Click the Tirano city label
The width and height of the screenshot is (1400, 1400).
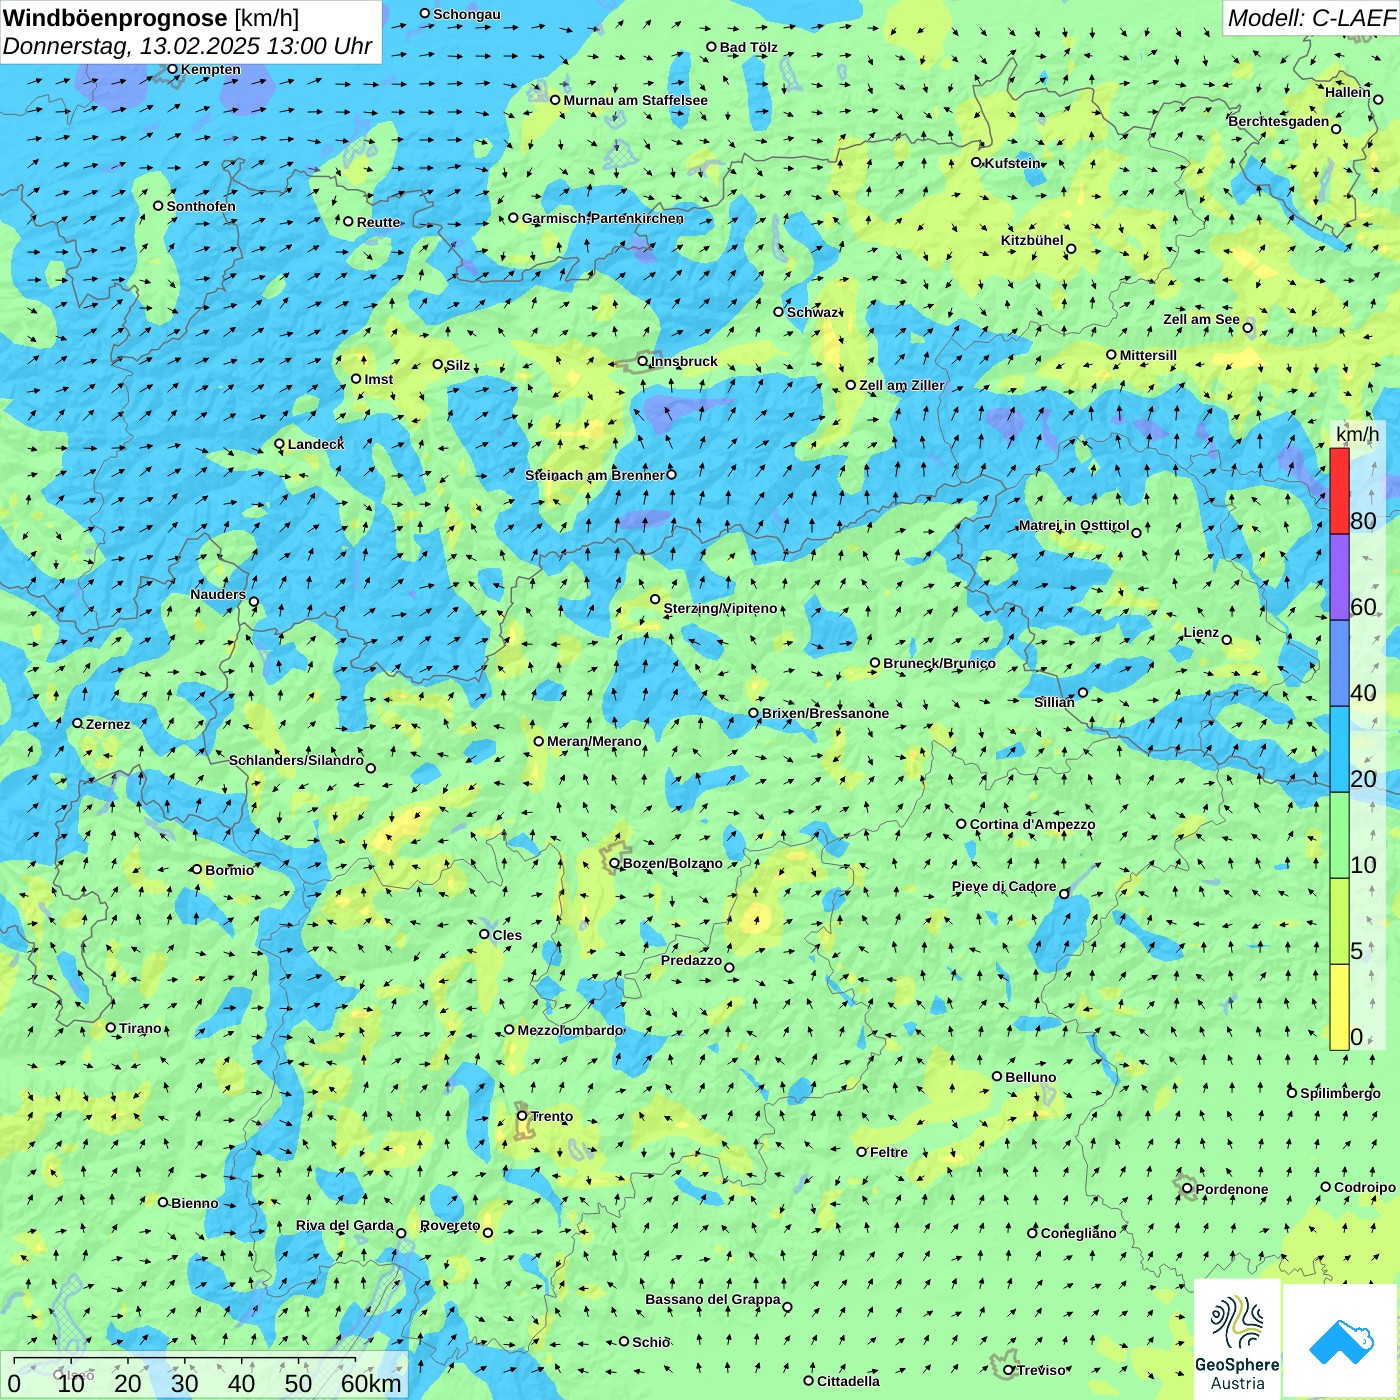(140, 1028)
